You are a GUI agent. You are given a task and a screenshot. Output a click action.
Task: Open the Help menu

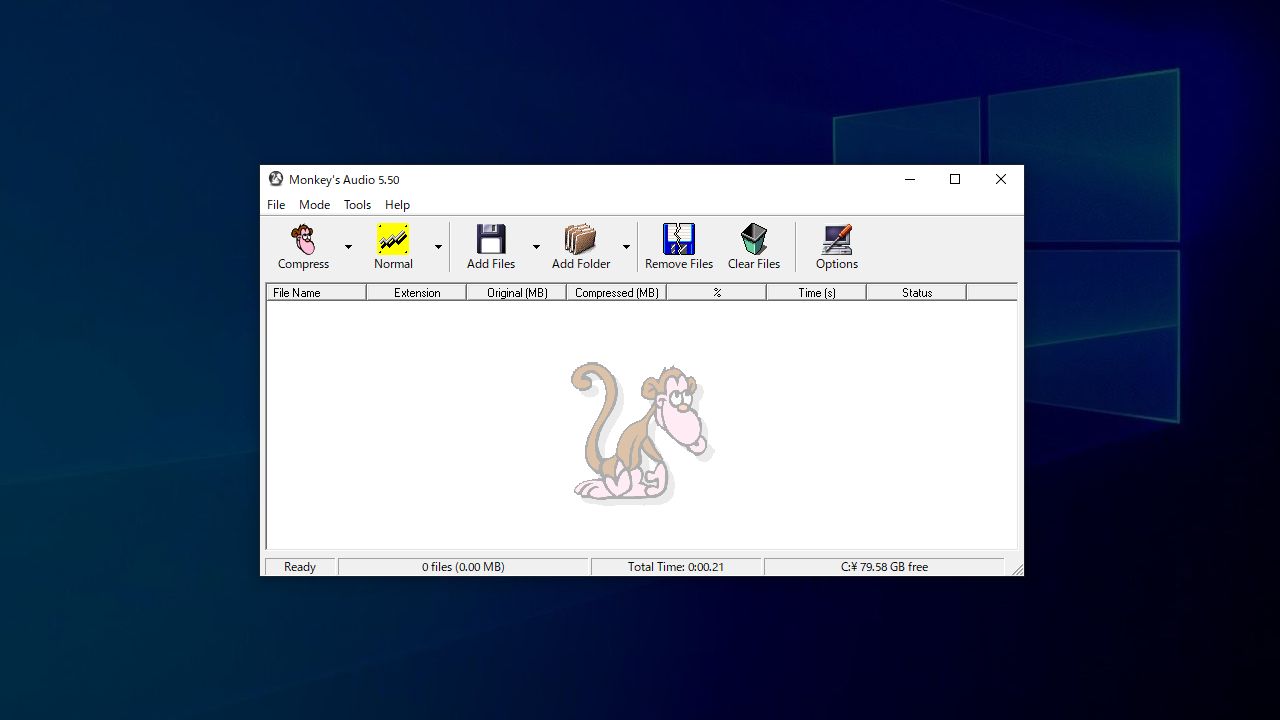tap(397, 205)
